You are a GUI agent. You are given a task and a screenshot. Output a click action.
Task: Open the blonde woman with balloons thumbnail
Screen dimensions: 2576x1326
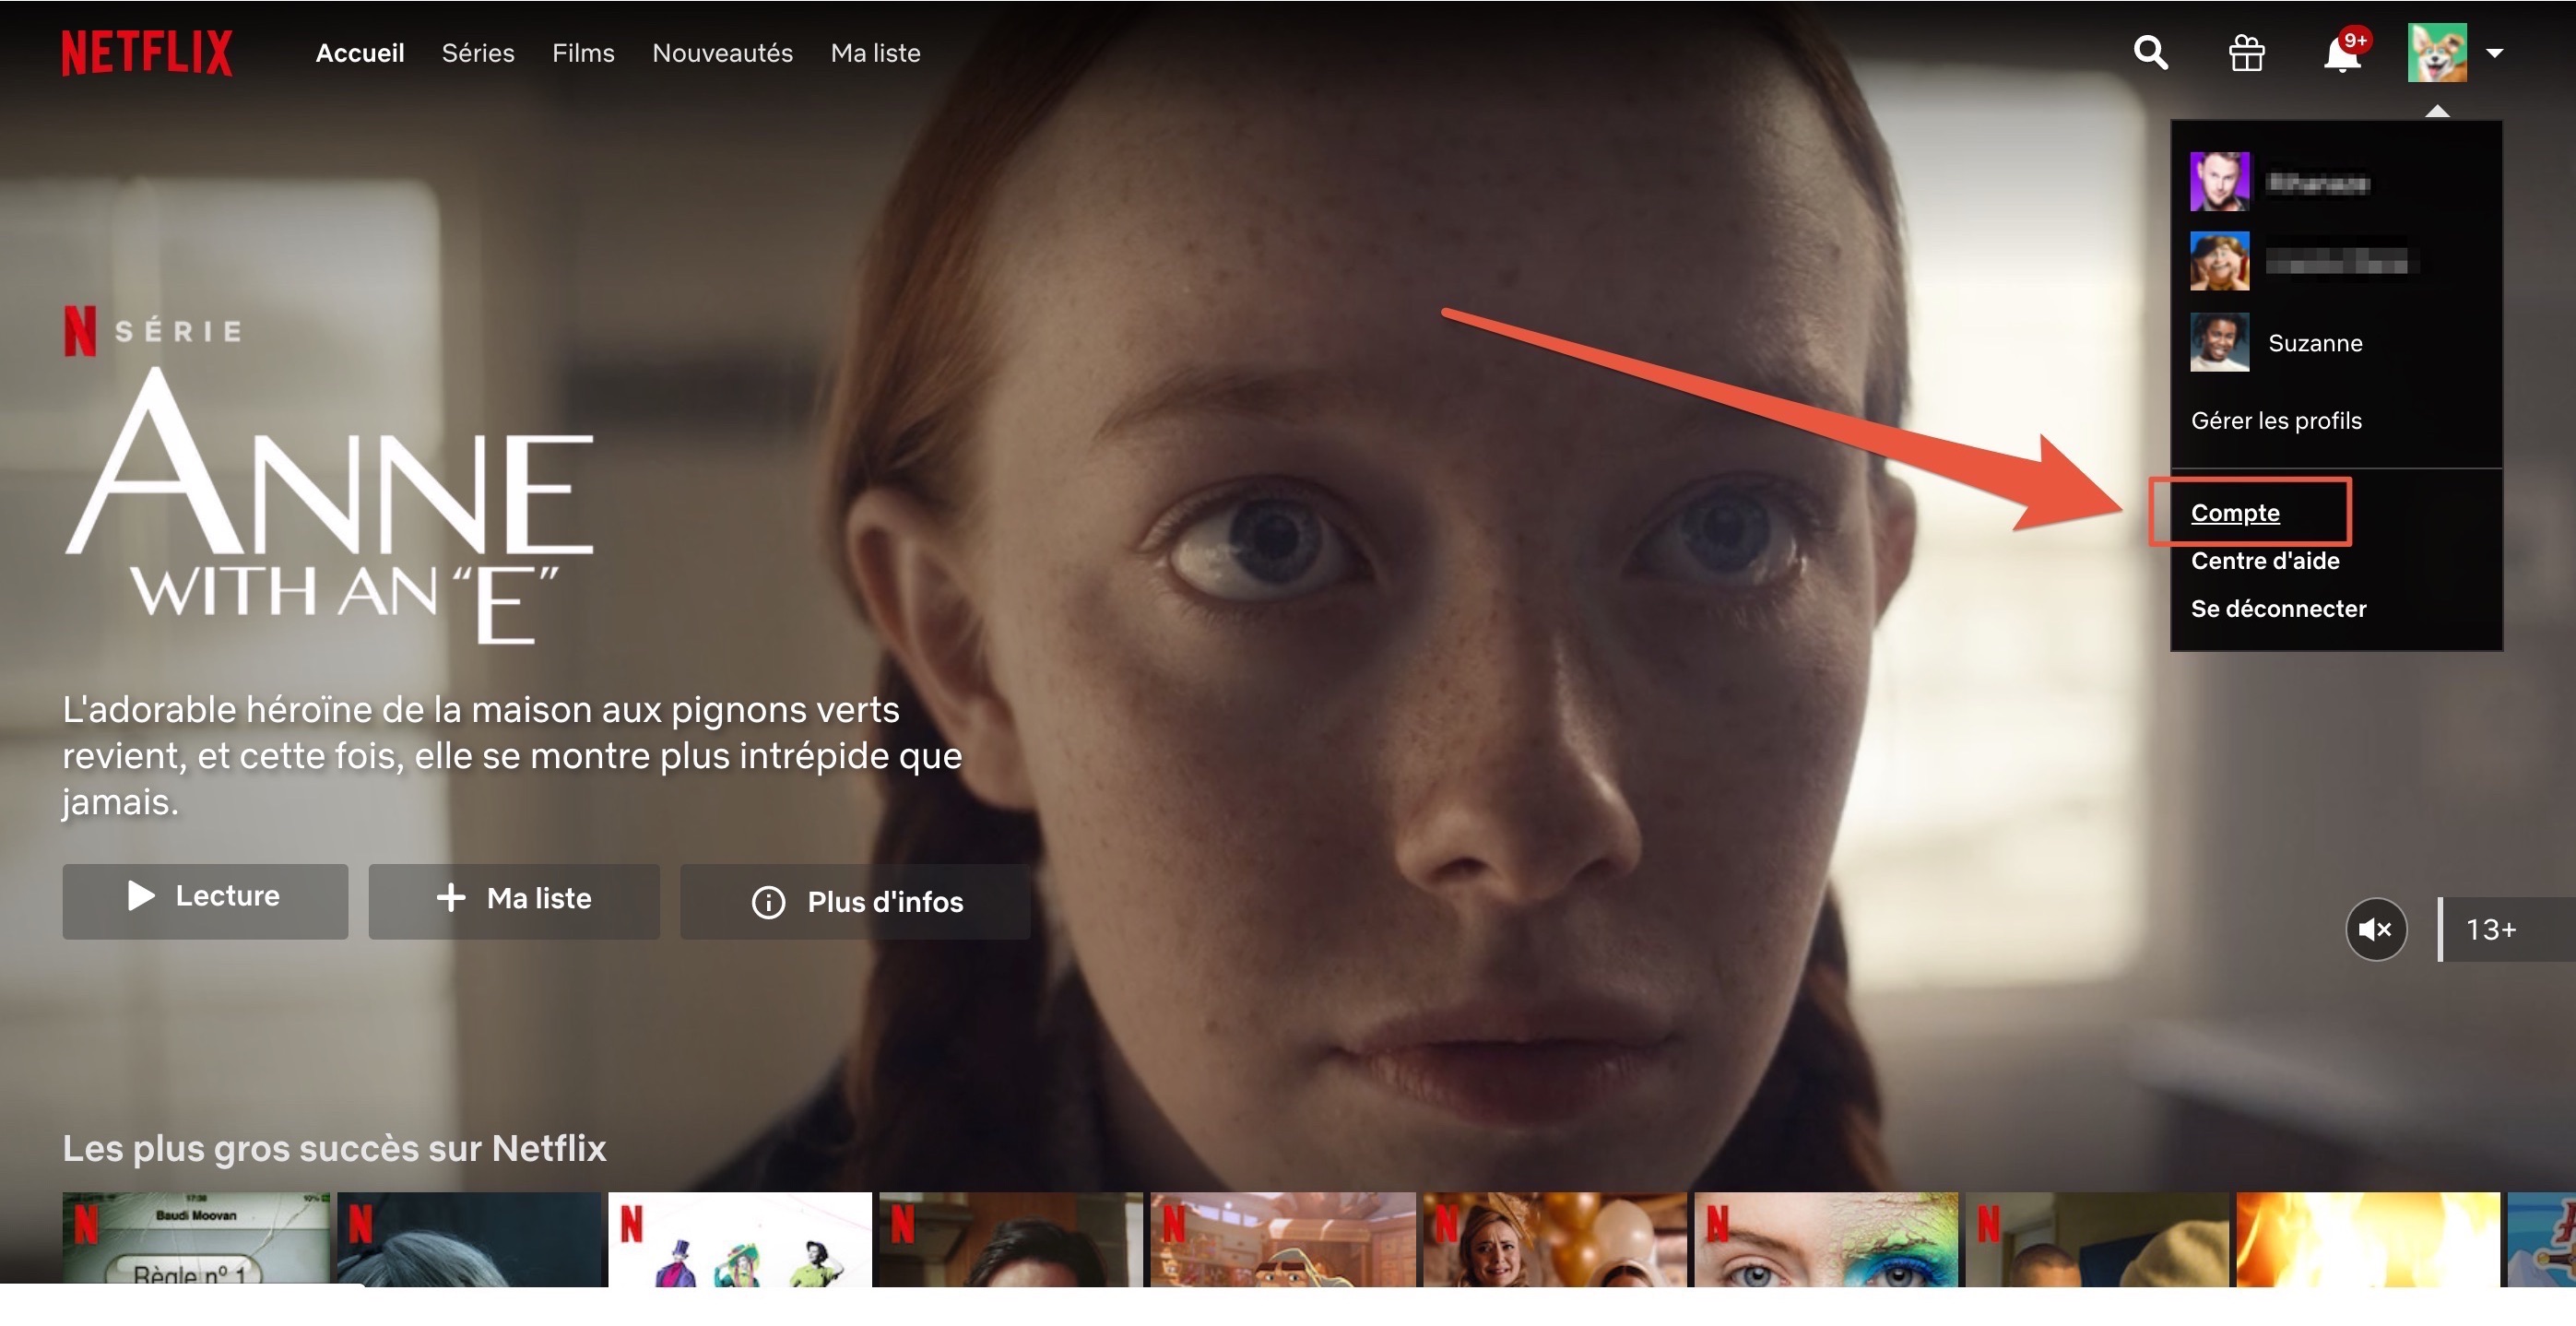point(1555,1238)
